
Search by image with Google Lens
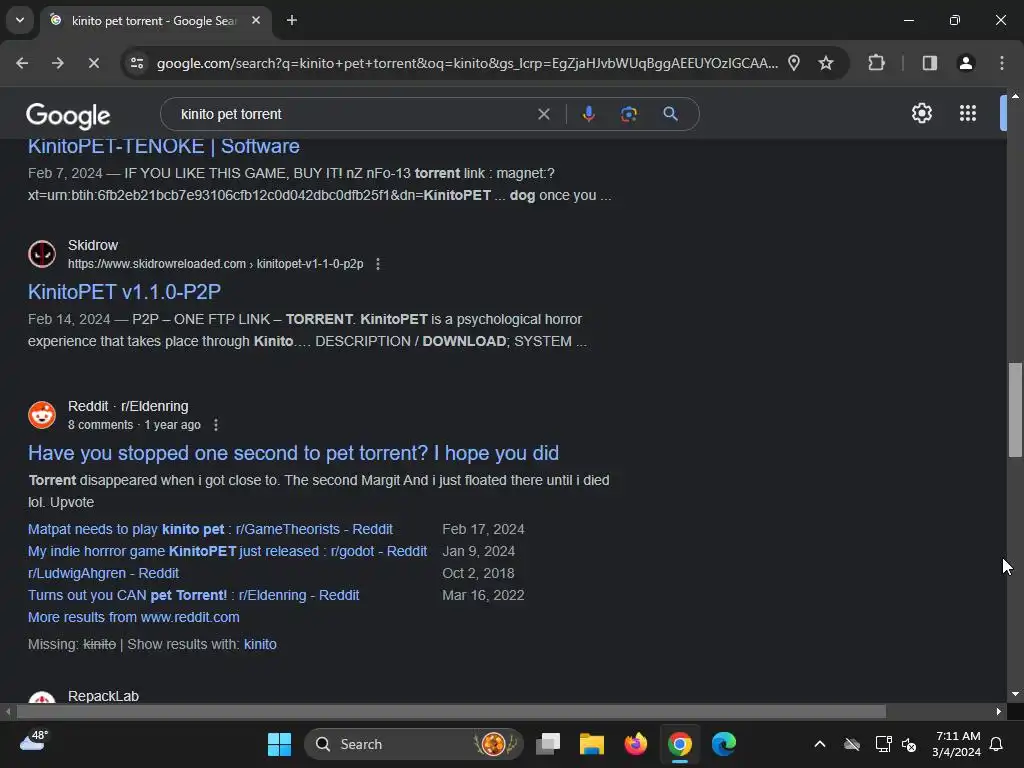coord(629,114)
